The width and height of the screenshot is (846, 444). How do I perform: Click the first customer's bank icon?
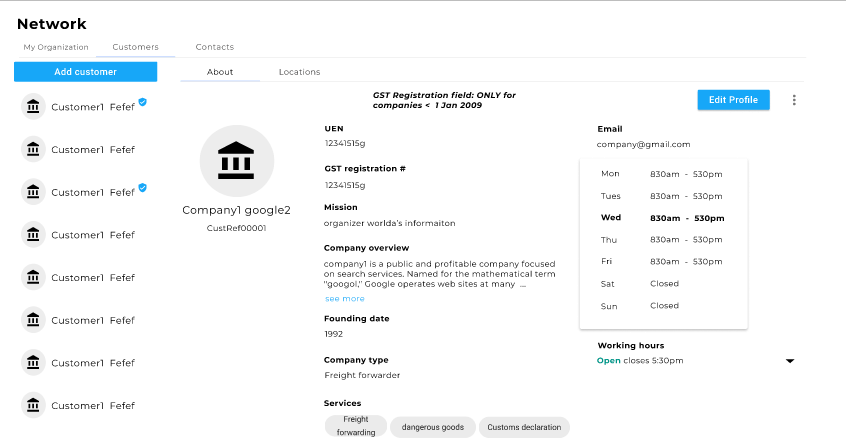tap(33, 107)
